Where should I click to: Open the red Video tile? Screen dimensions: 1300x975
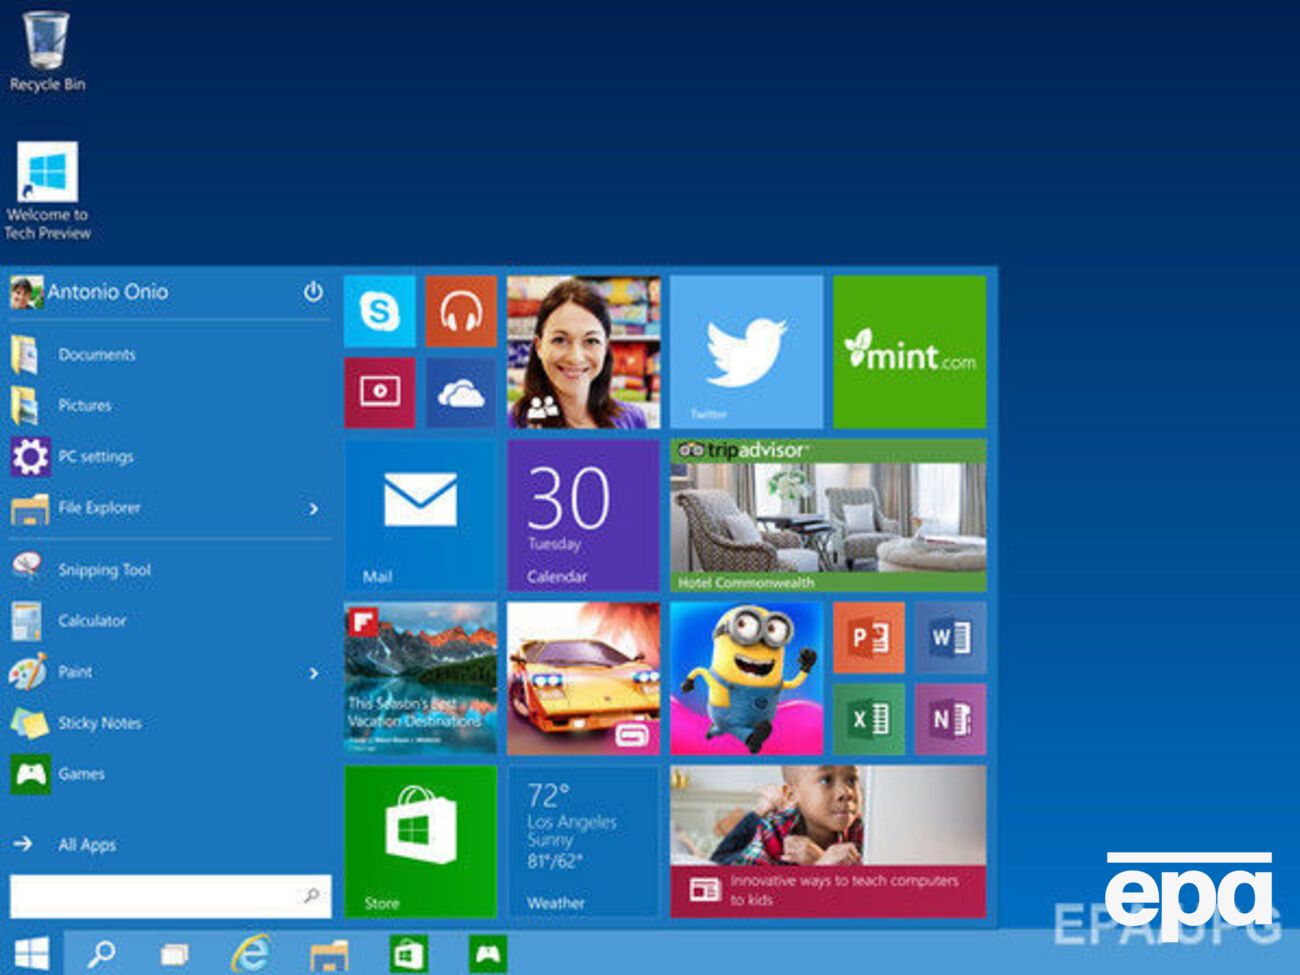(x=380, y=393)
